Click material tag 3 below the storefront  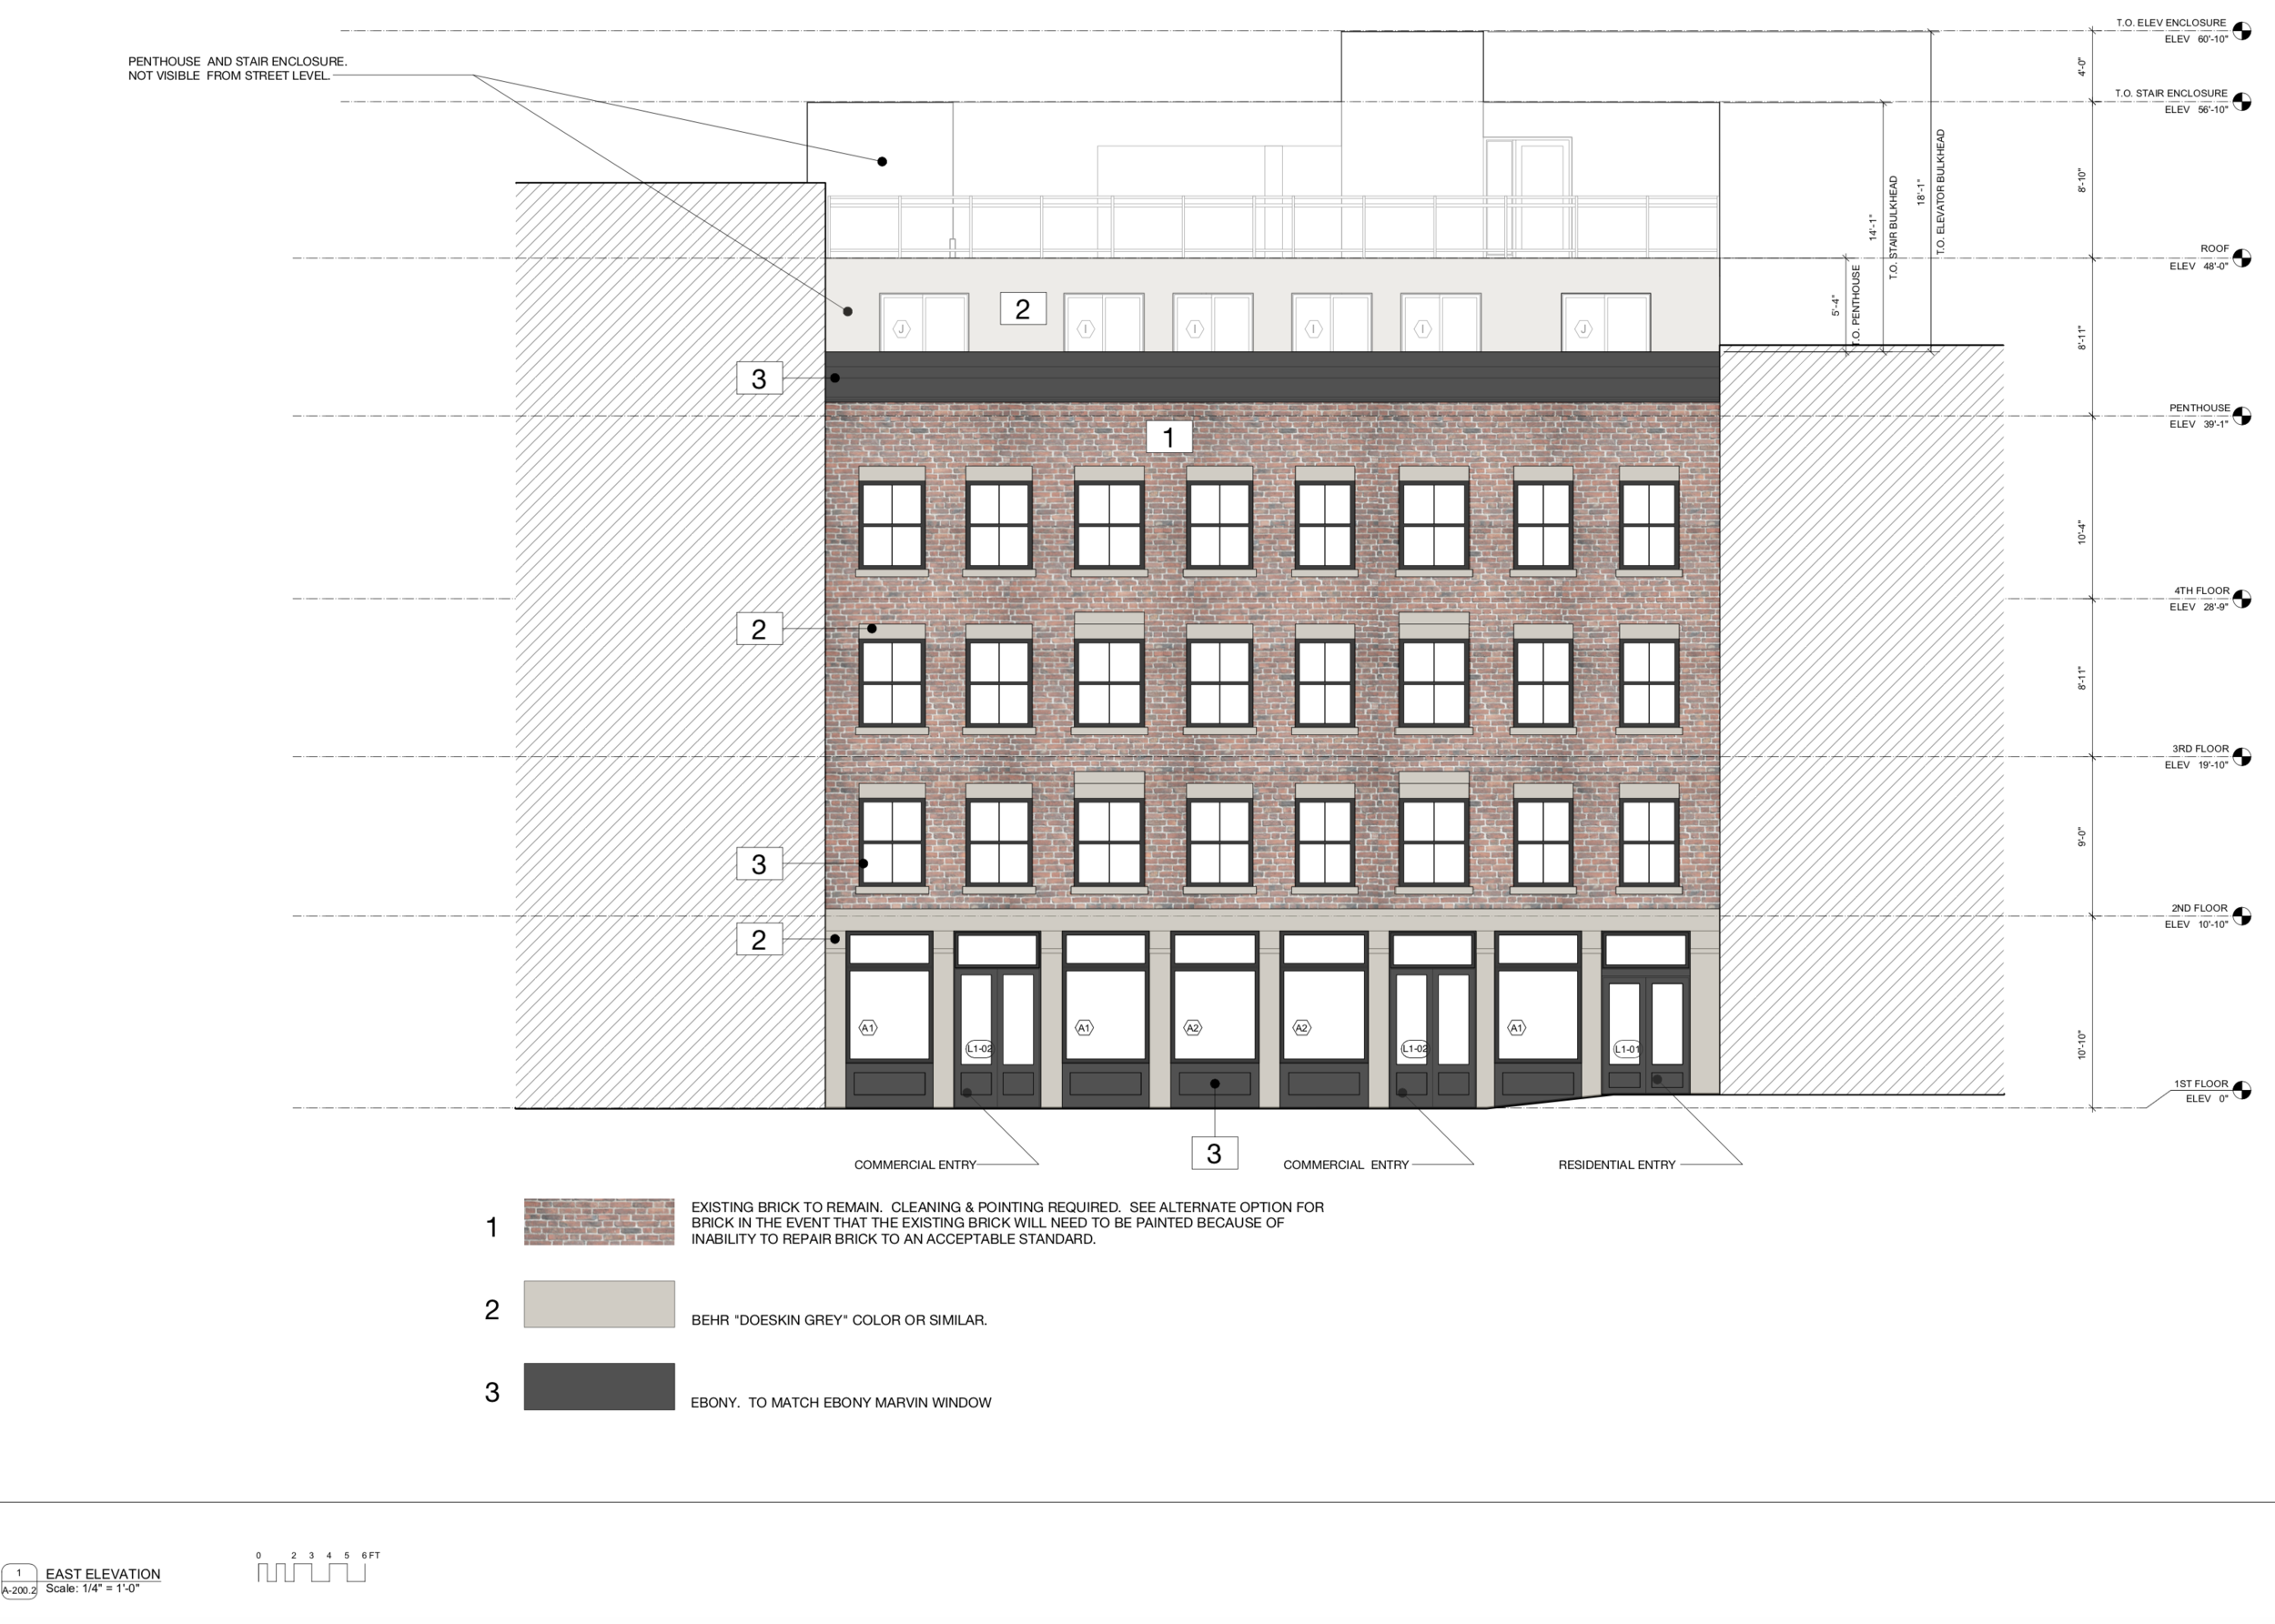point(1214,1153)
